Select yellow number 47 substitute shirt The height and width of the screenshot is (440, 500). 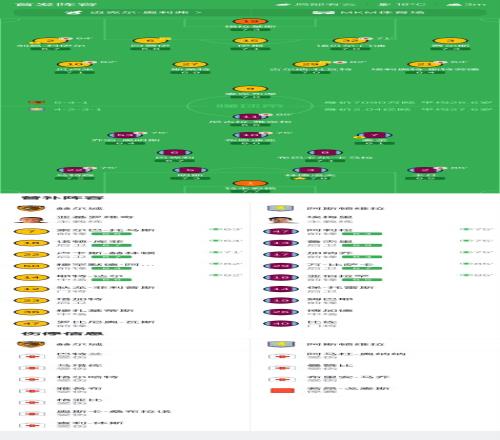click(x=31, y=323)
